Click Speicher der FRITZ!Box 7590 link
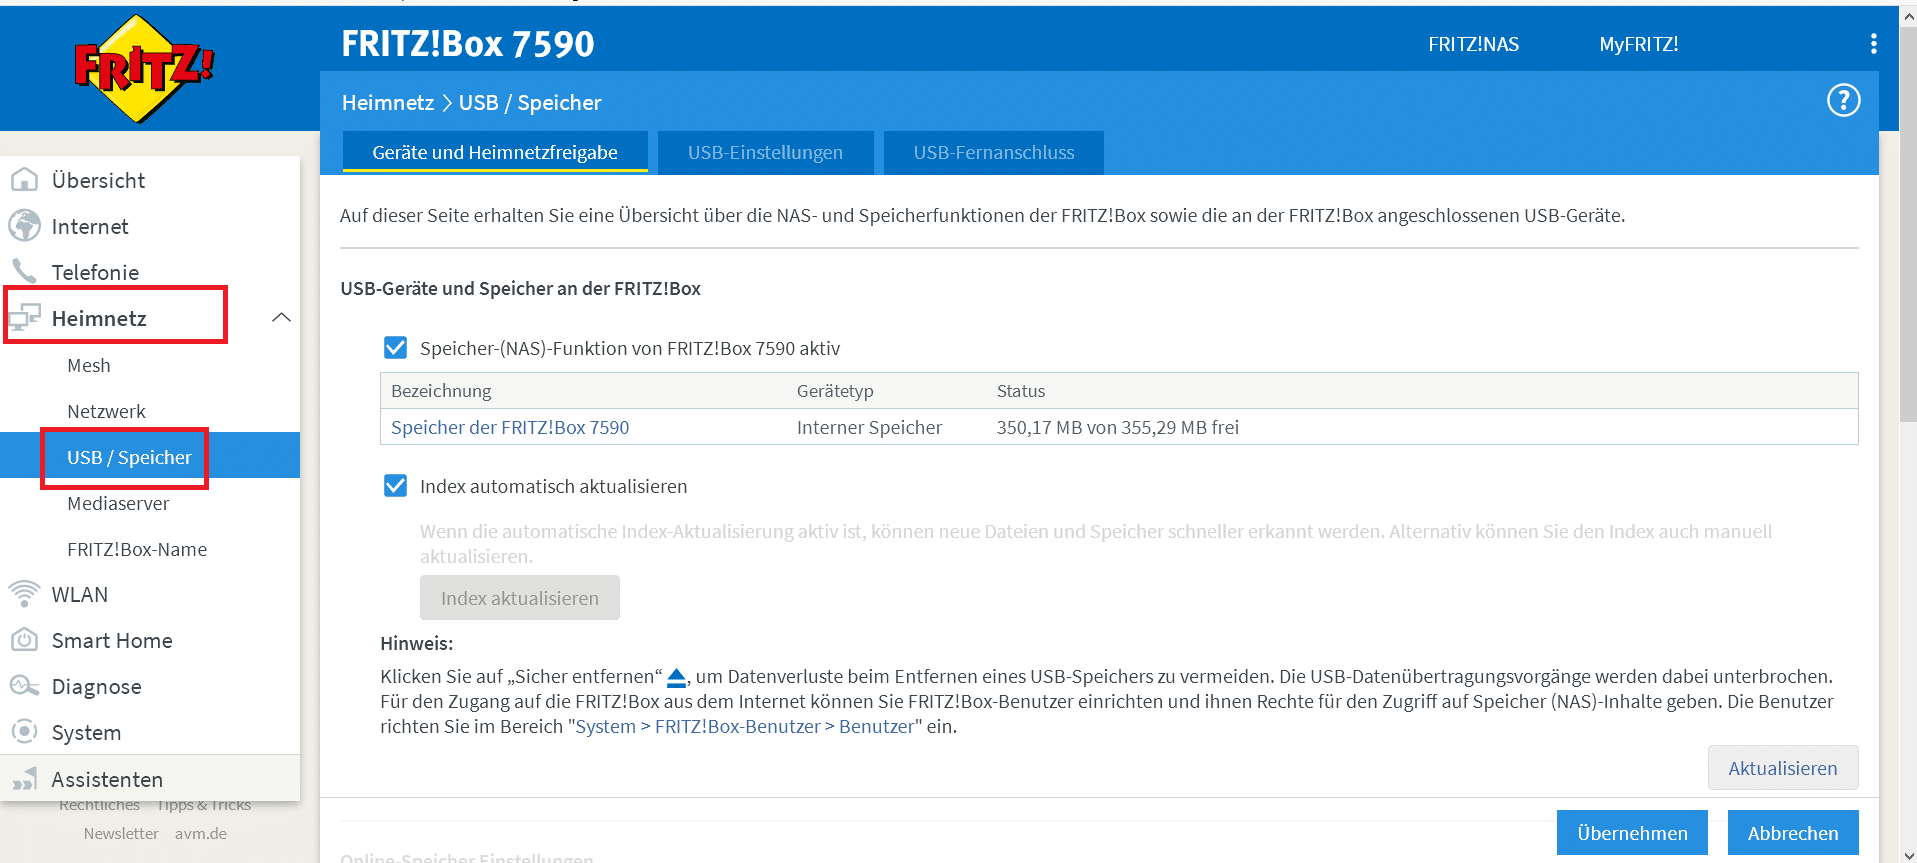Viewport: 1917px width, 863px height. [510, 427]
